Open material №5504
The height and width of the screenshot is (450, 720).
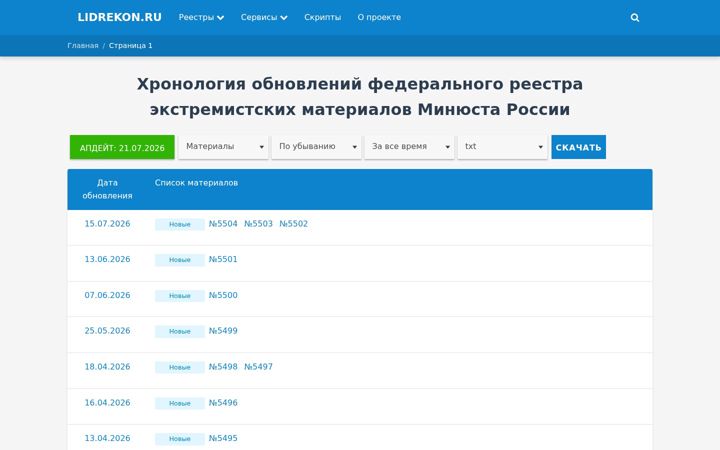pyautogui.click(x=223, y=224)
